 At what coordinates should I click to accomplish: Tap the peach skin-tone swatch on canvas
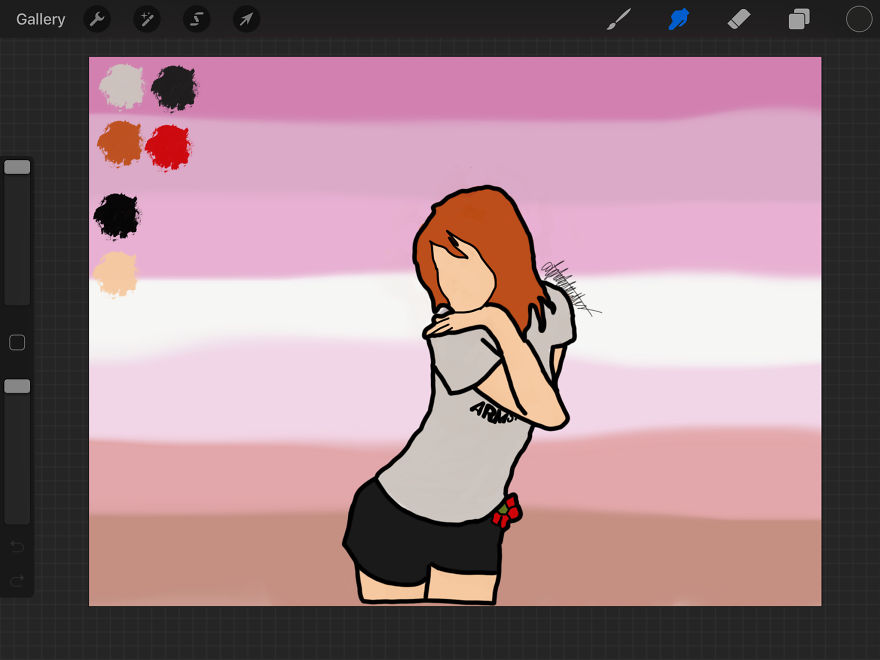click(116, 273)
